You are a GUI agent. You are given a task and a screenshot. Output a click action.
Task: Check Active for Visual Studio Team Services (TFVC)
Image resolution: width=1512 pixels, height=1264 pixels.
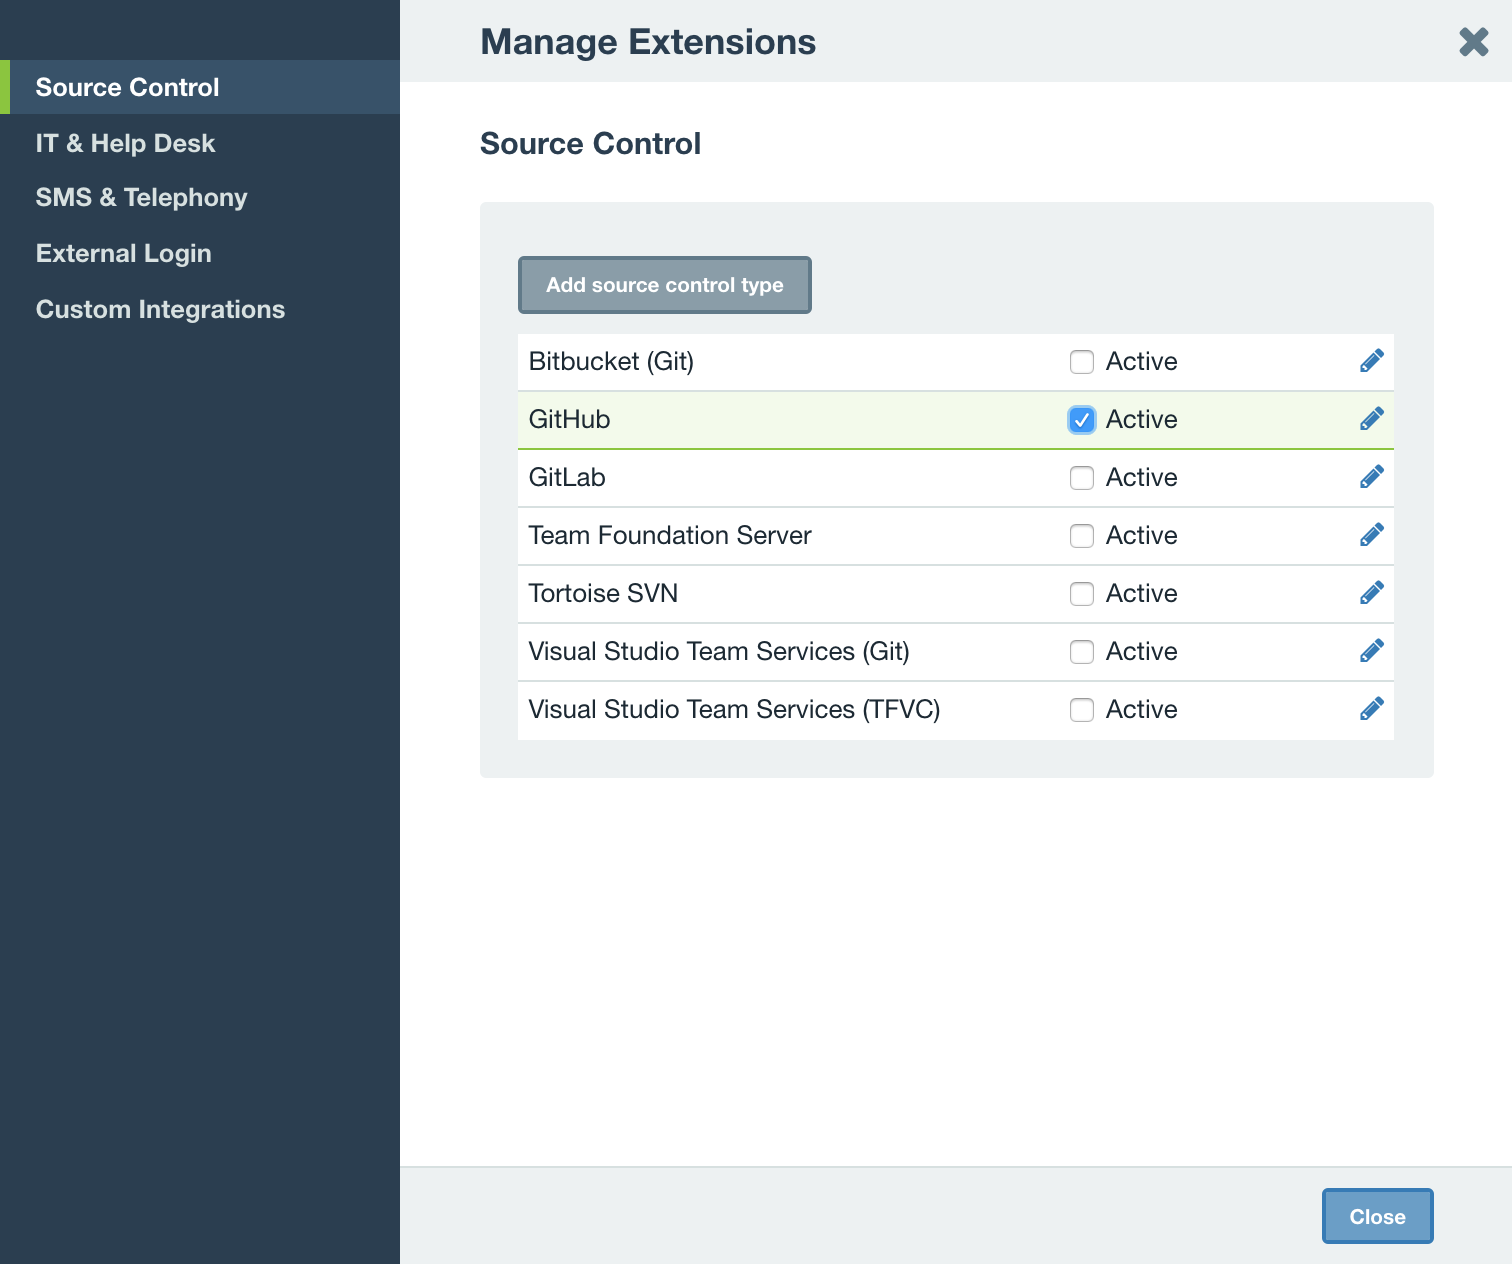pos(1081,710)
